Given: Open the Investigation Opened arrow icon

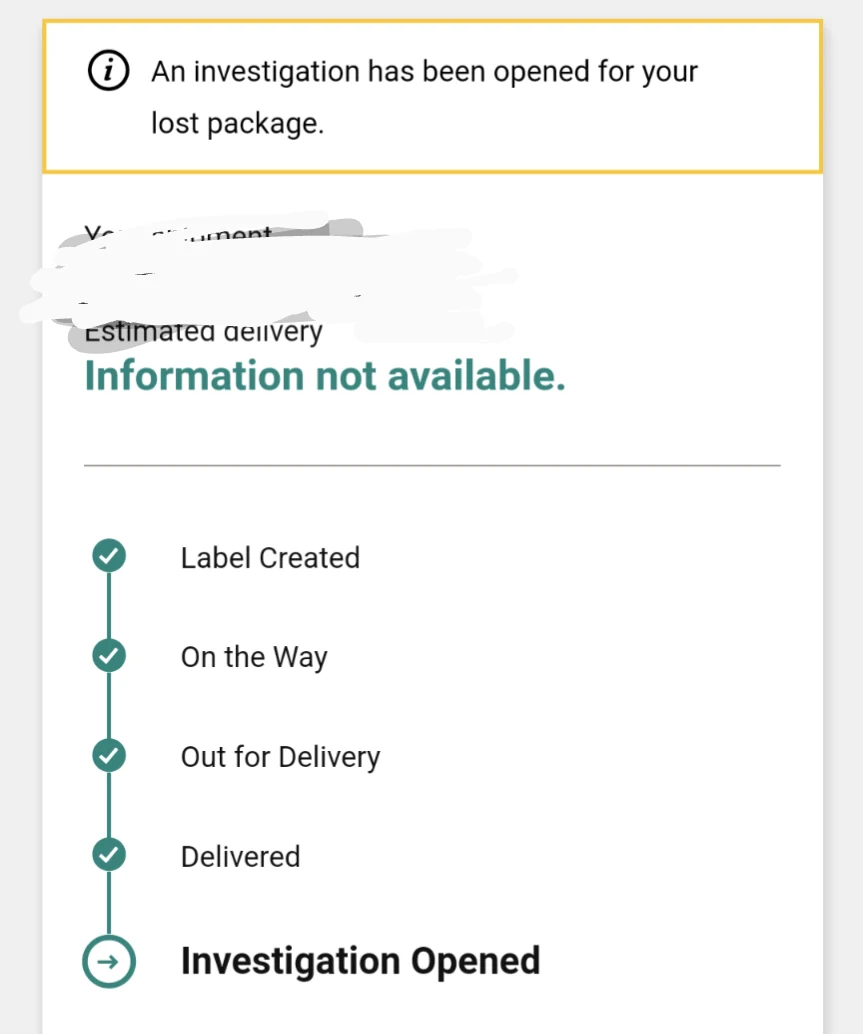Looking at the screenshot, I should tap(108, 959).
